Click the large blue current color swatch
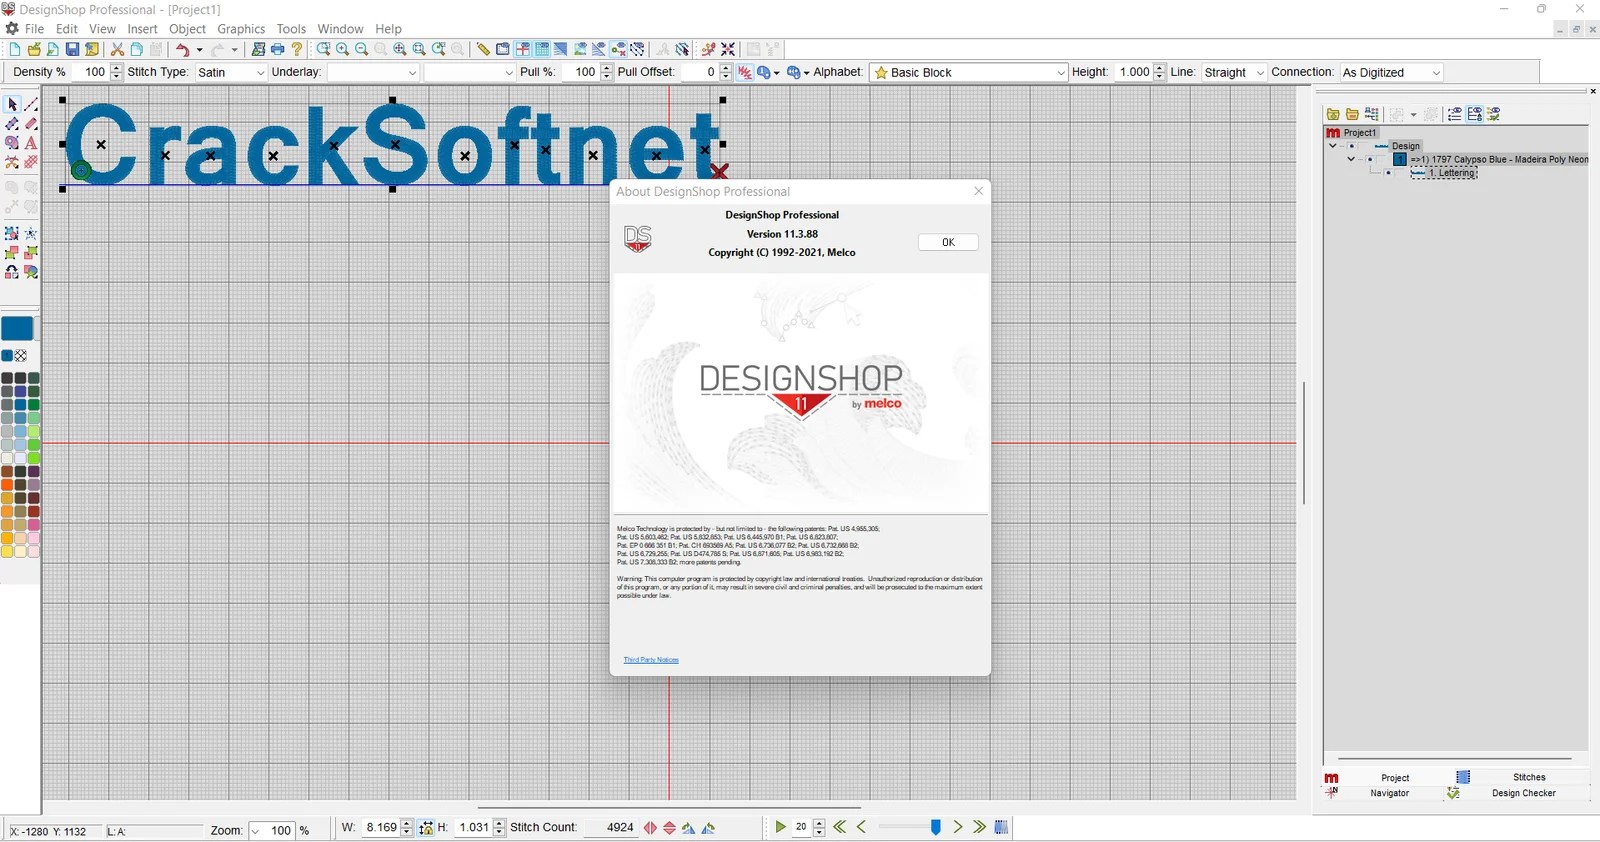 17,328
